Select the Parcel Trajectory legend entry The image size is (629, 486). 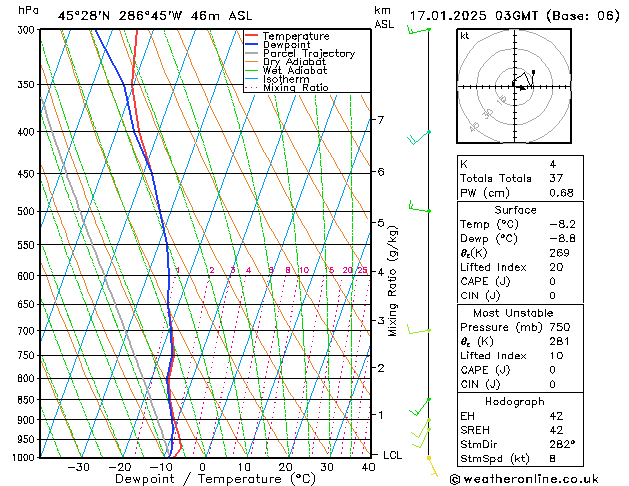308,54
